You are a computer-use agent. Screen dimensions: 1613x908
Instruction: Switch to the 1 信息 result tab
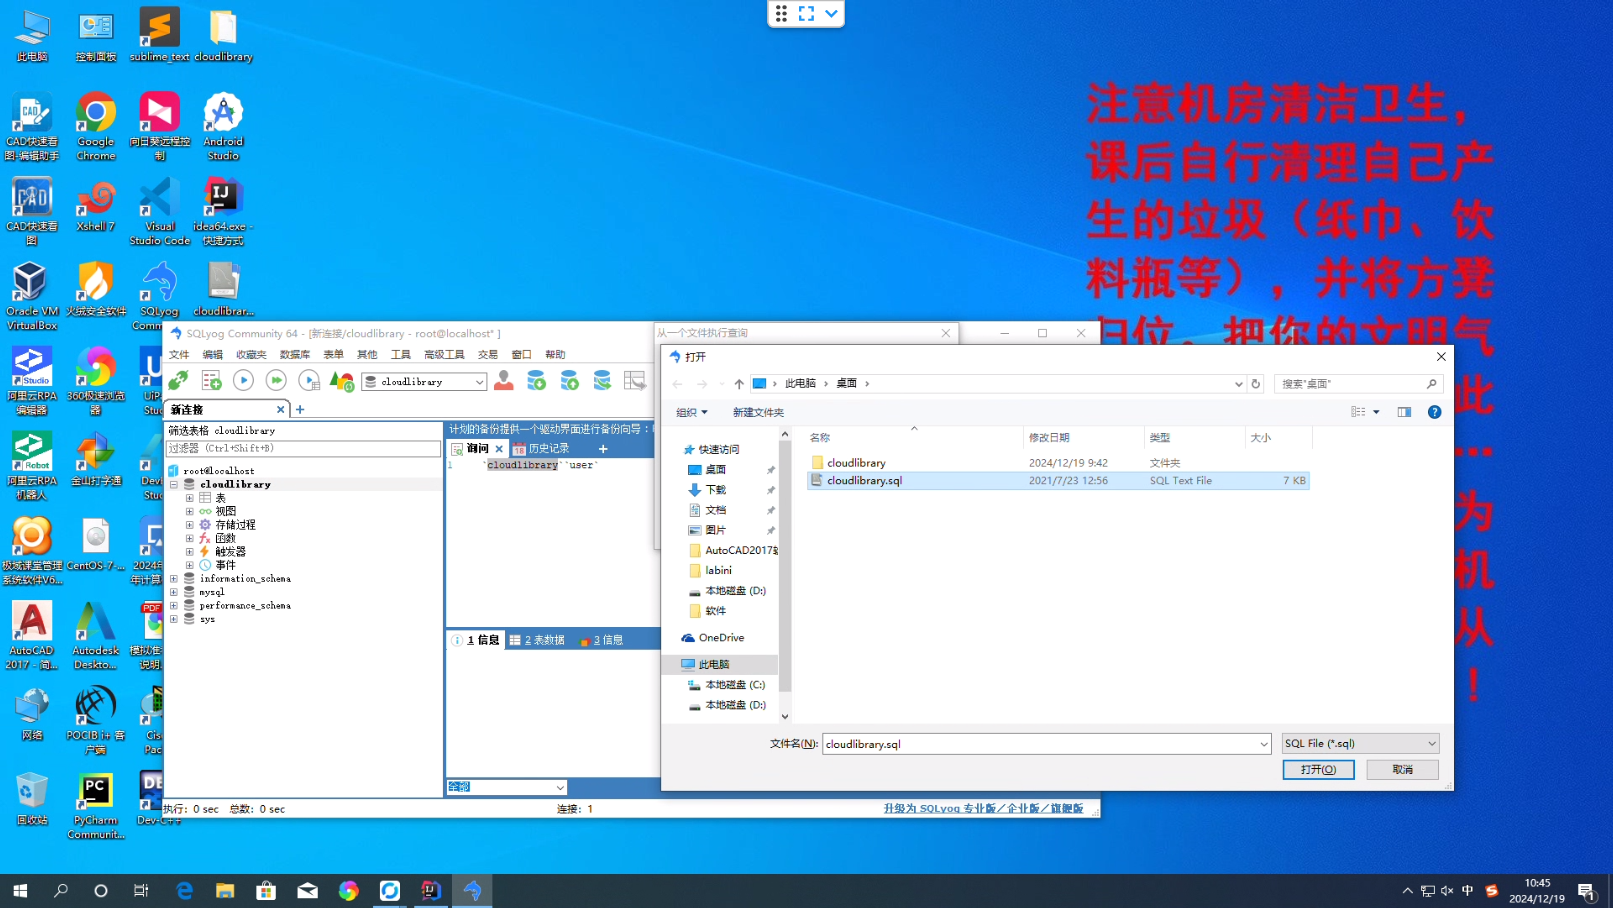476,640
